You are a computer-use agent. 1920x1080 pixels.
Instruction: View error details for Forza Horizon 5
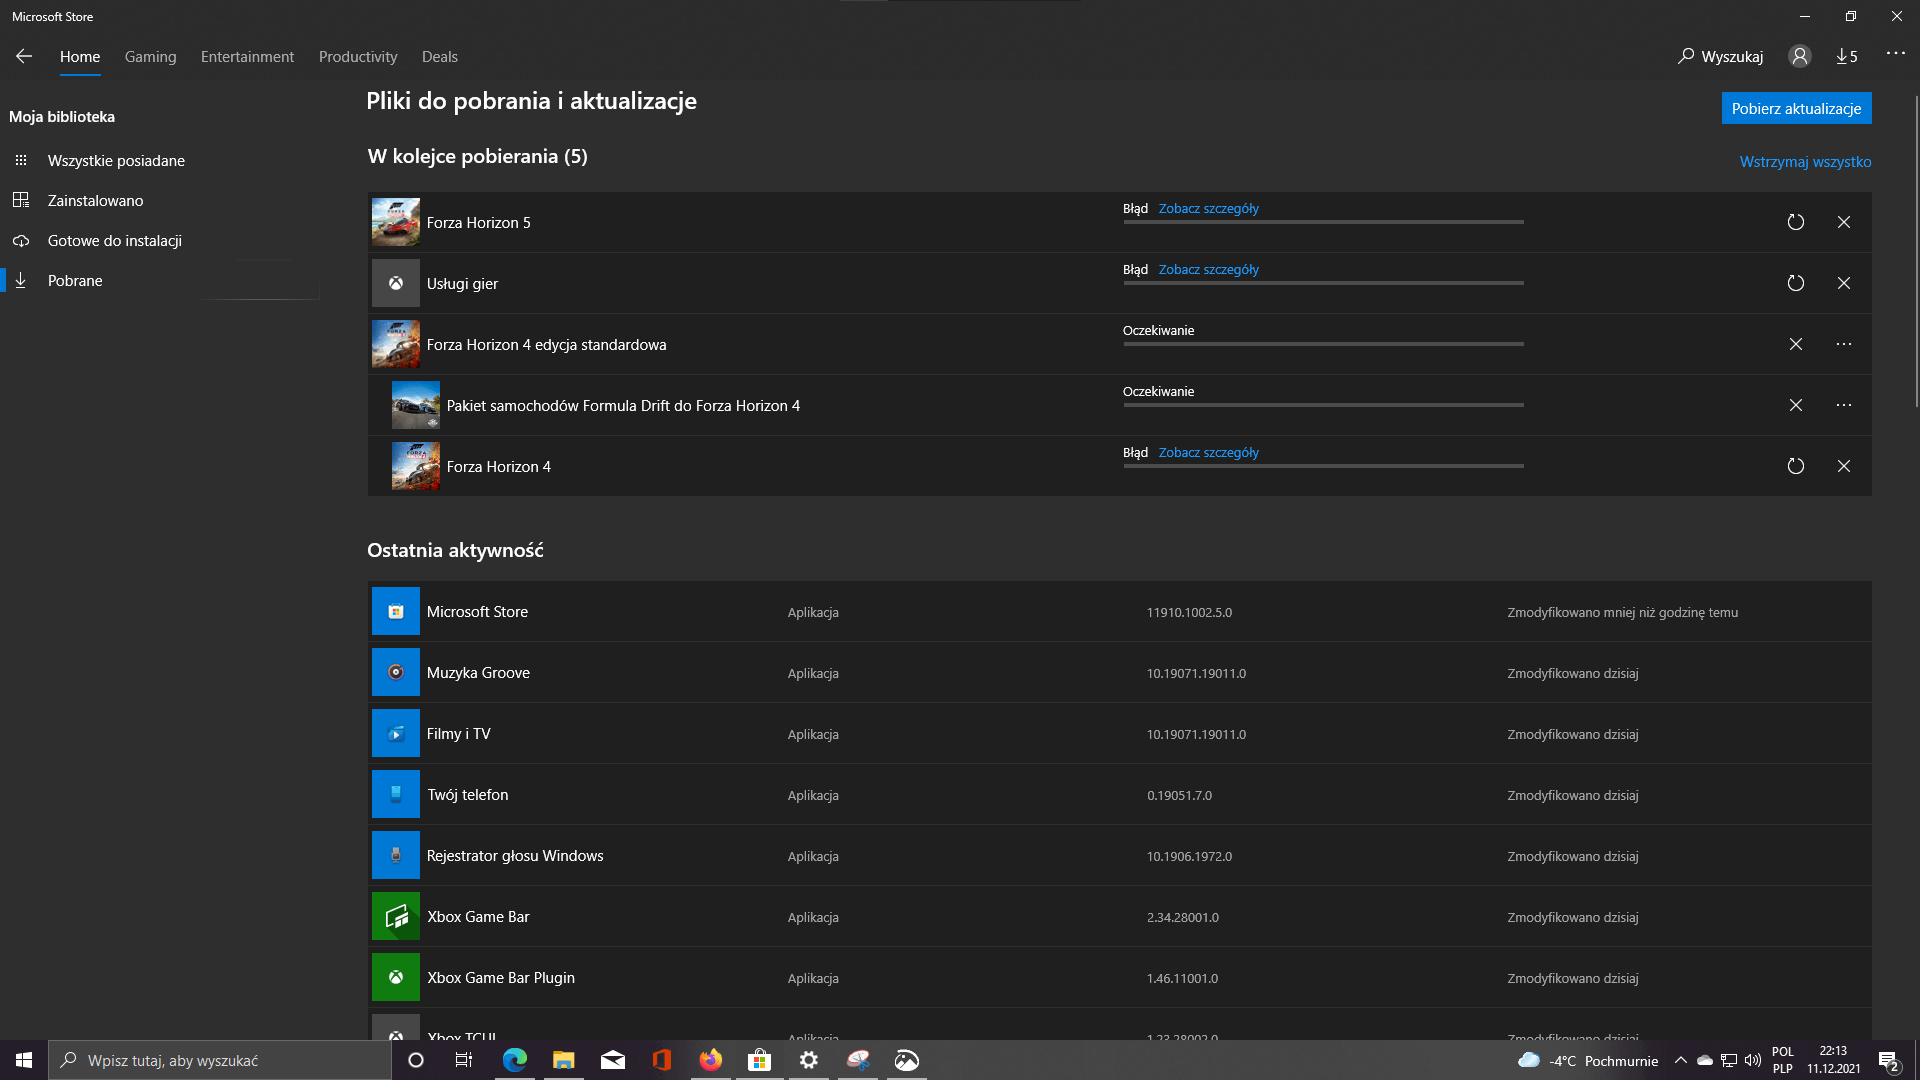coord(1208,209)
